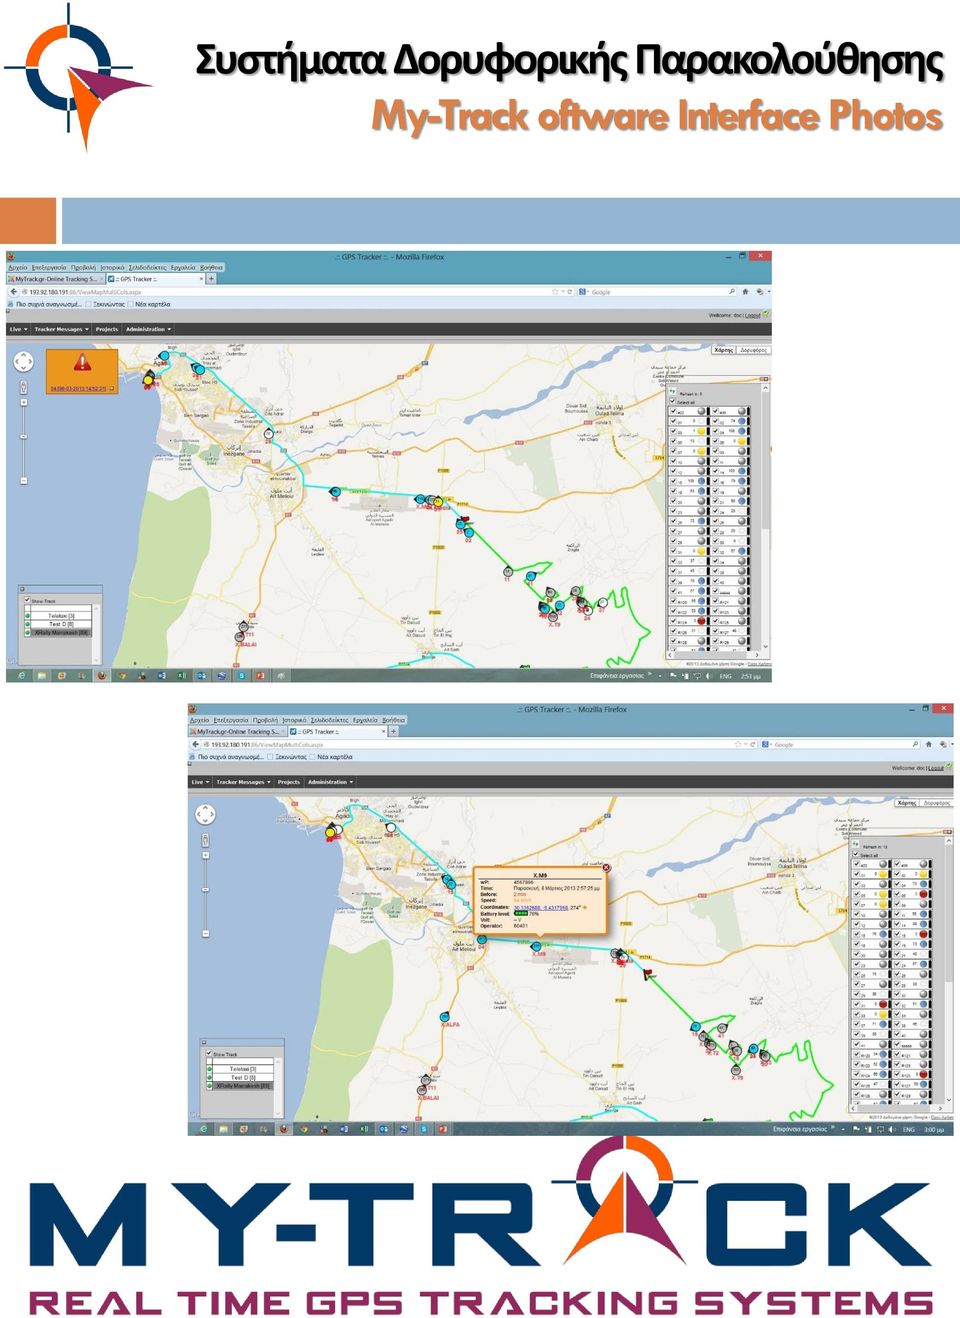Click X.BALAI marker on upper map

tap(241, 636)
